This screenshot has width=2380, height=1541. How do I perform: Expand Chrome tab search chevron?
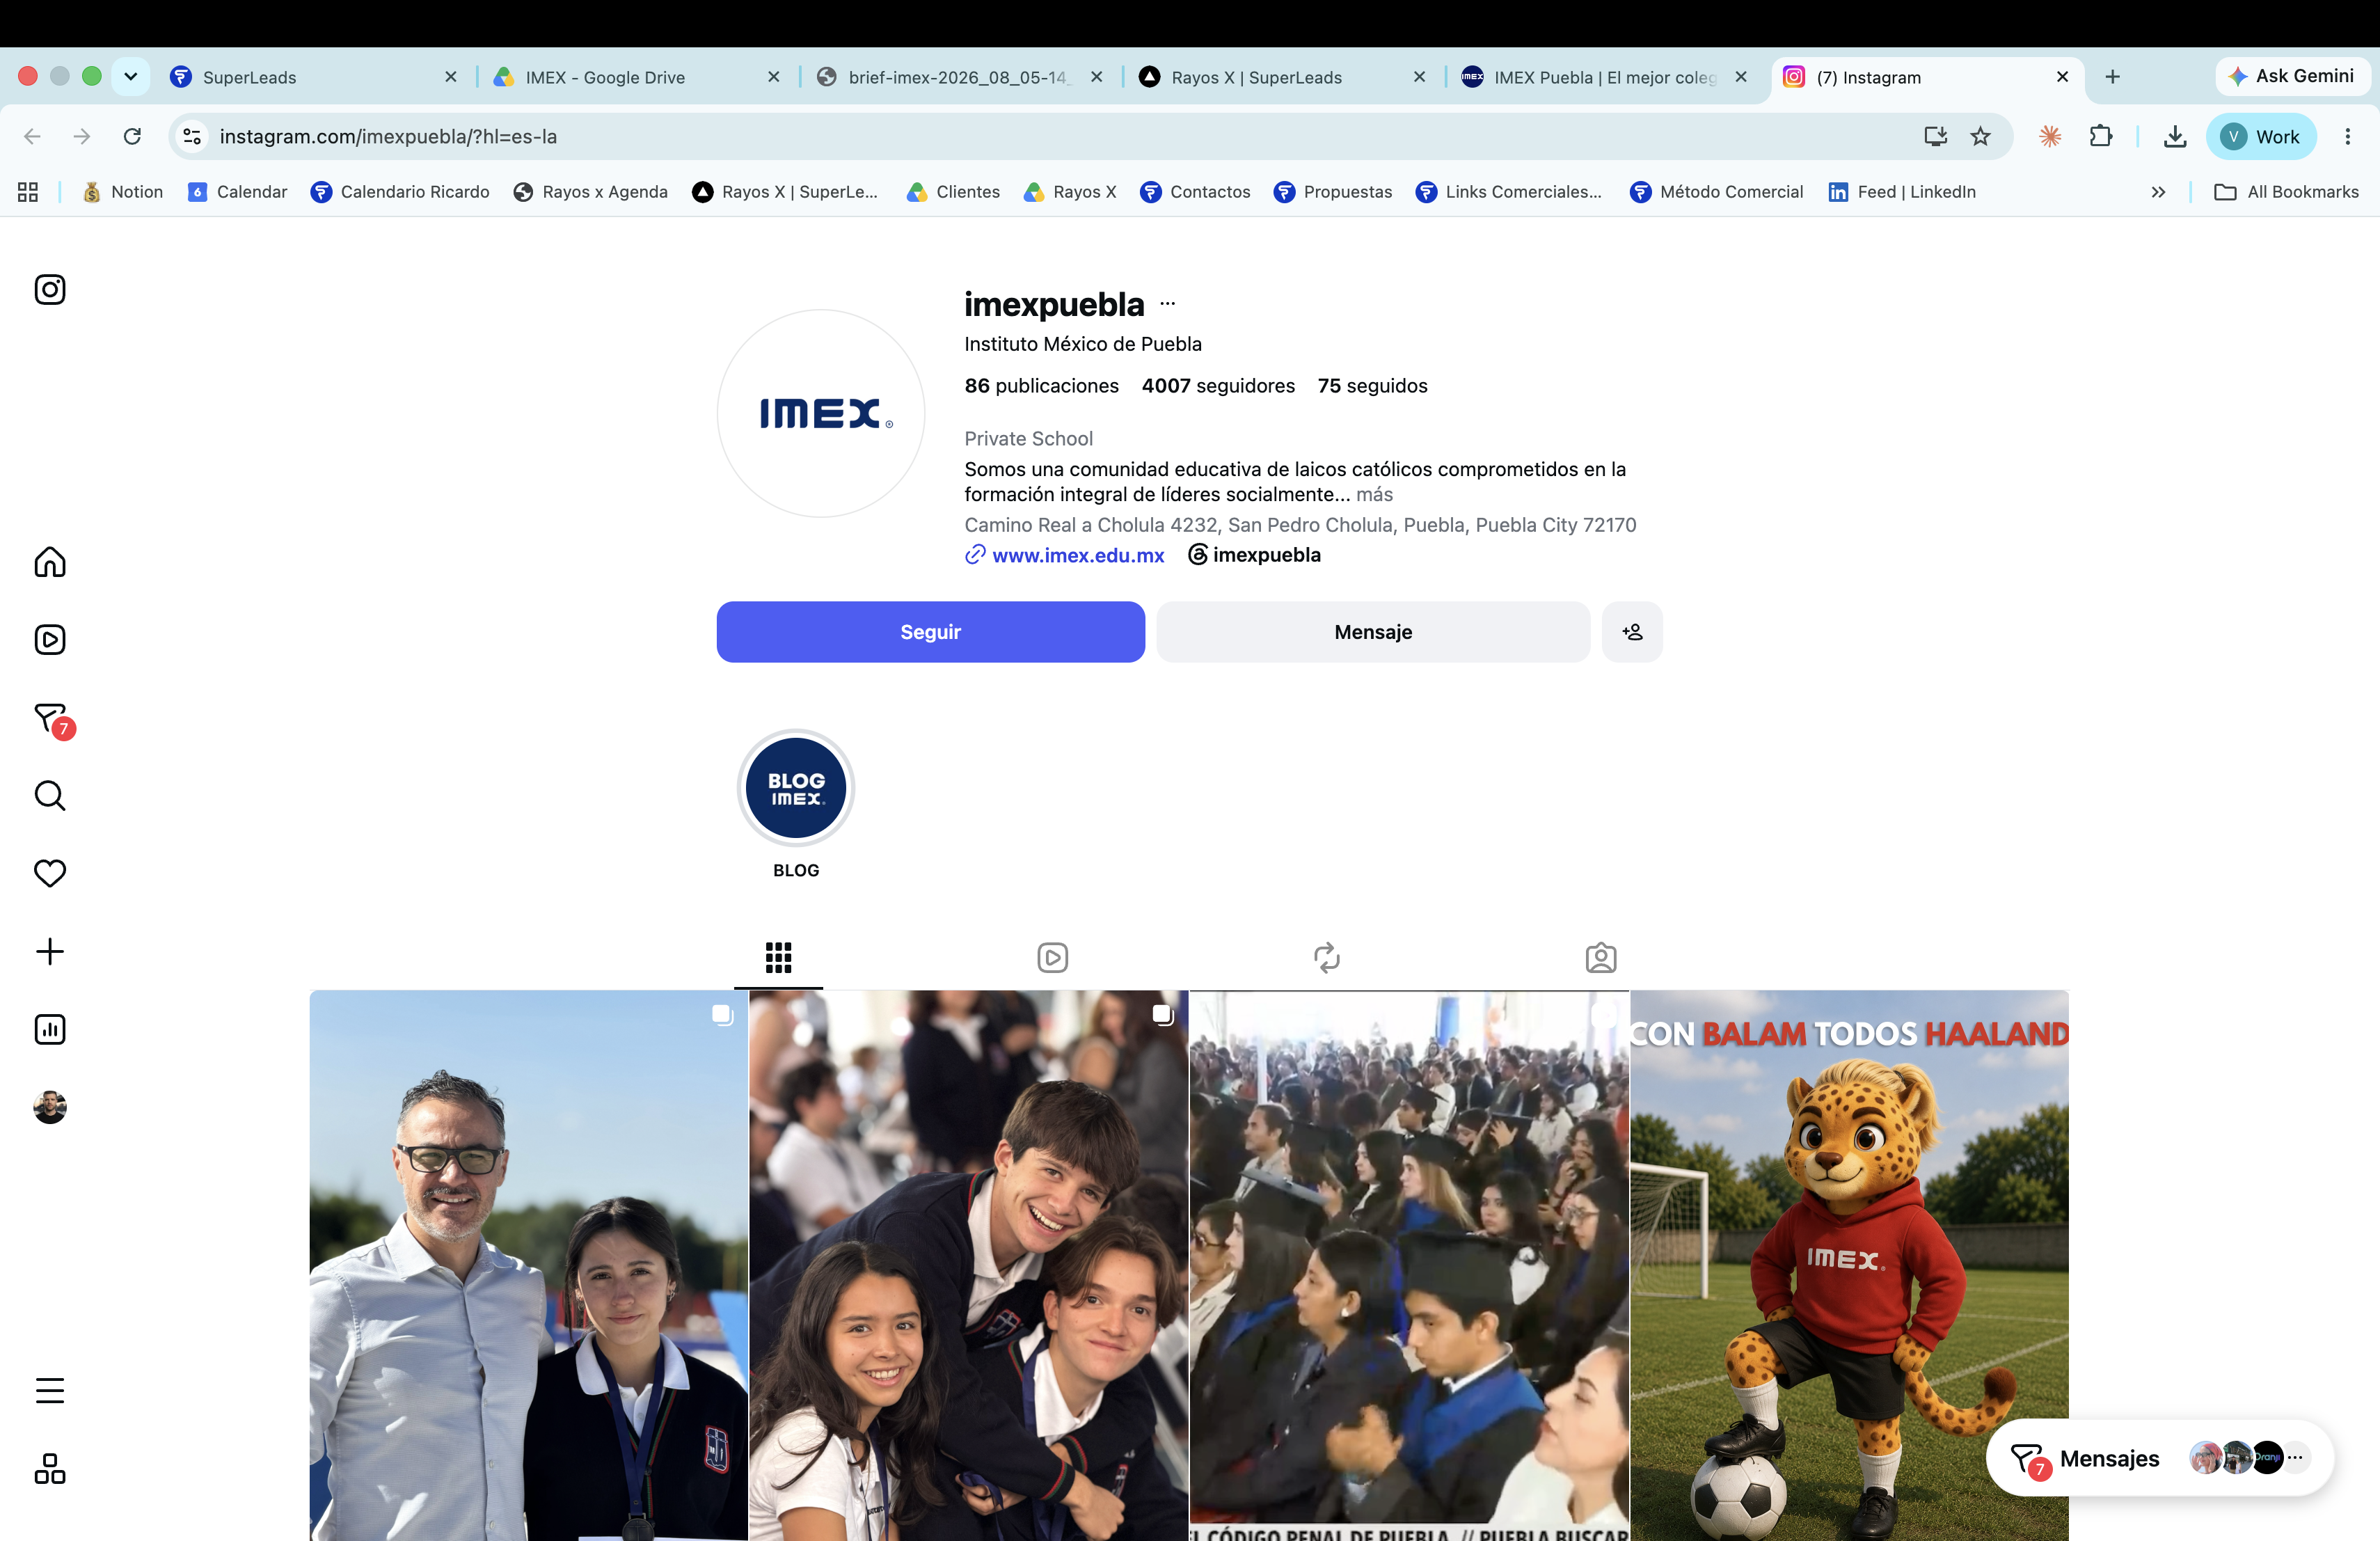130,77
